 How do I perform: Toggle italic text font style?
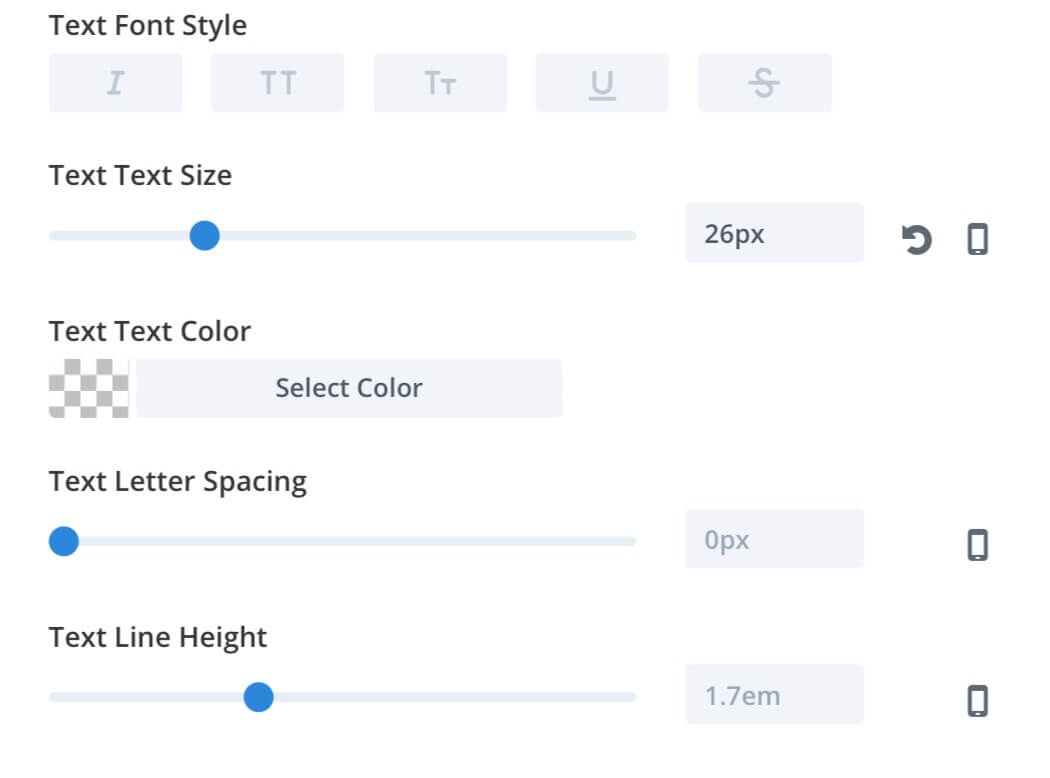click(115, 83)
